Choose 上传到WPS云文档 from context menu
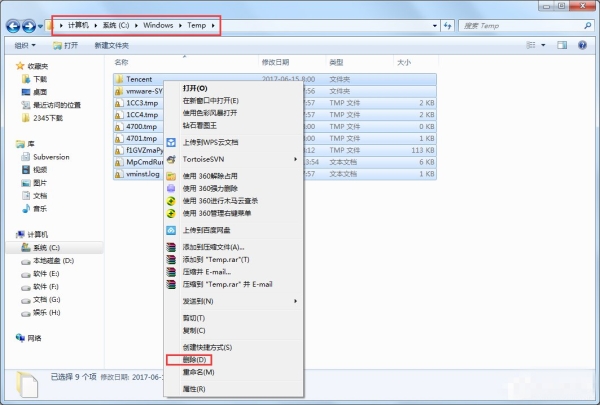Screen dimensions: 600x405 pyautogui.click(x=234, y=142)
